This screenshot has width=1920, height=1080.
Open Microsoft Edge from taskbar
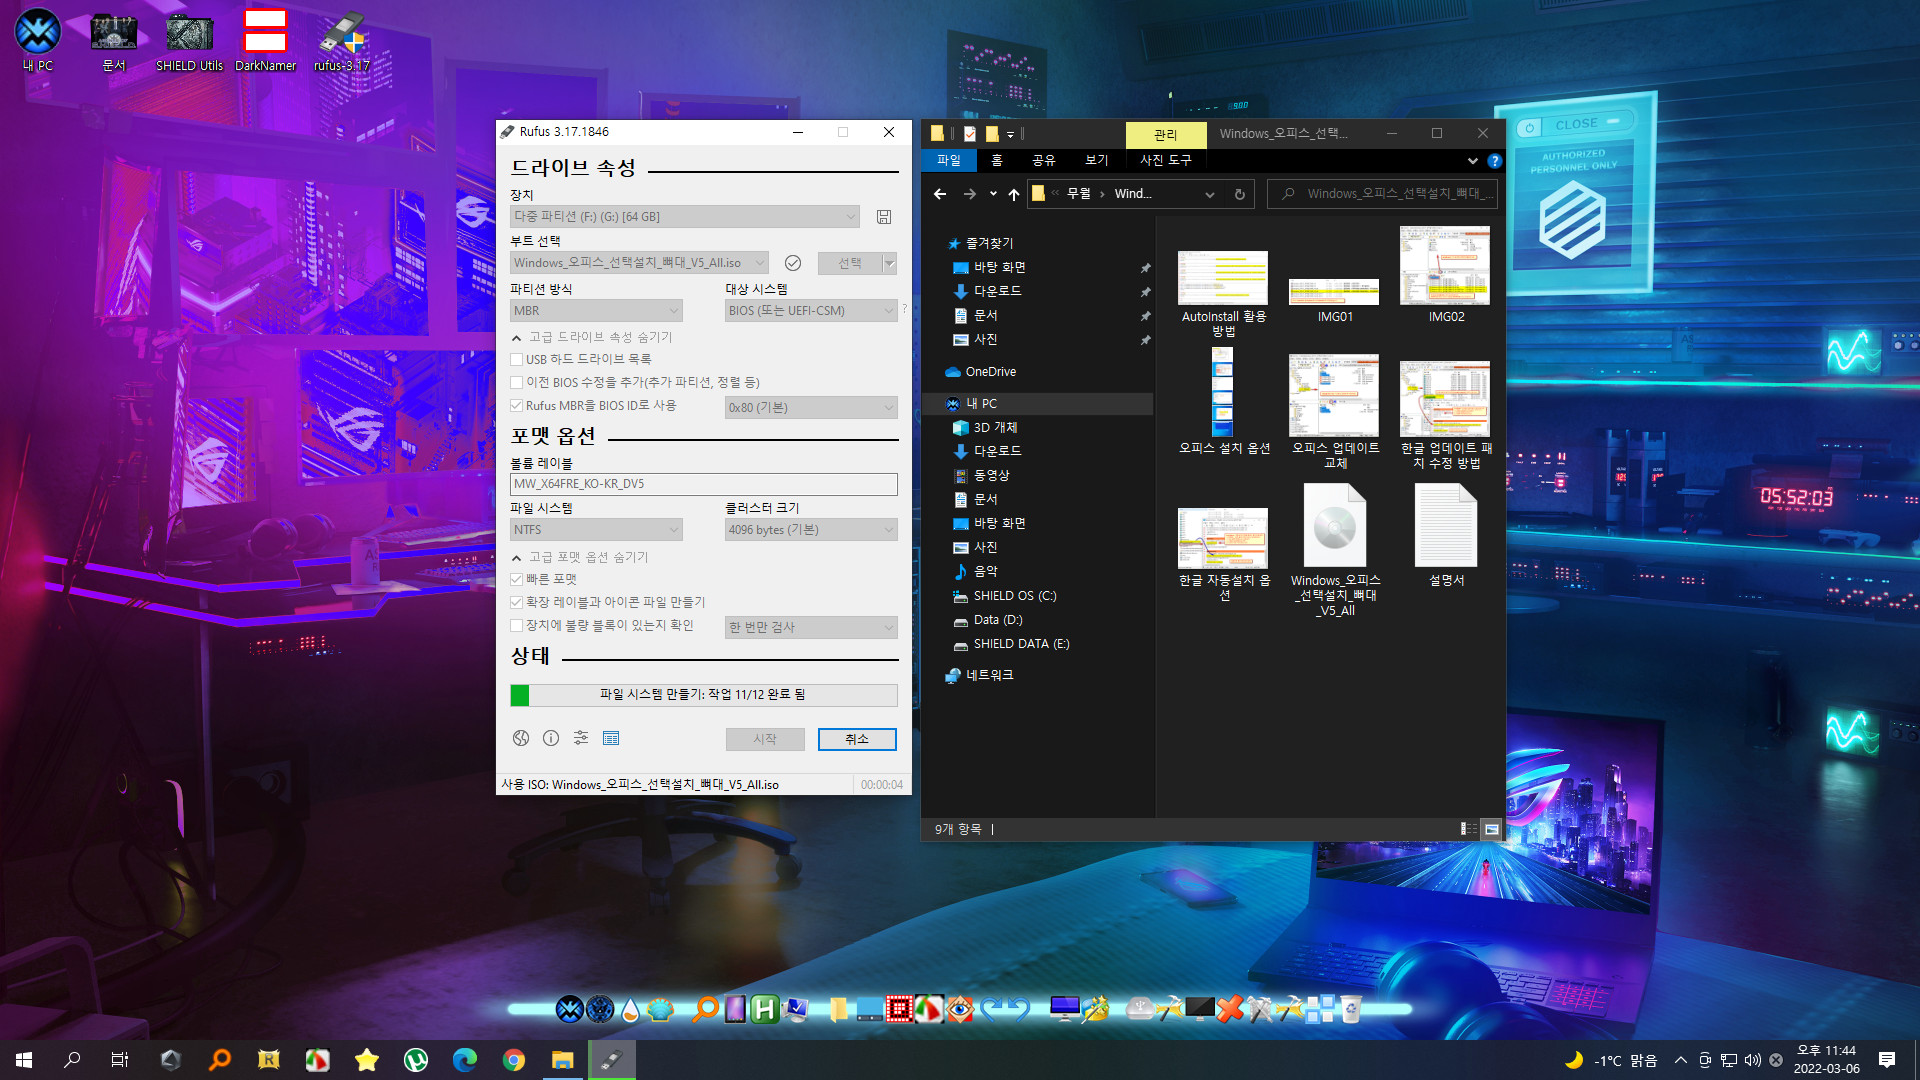(x=465, y=1060)
